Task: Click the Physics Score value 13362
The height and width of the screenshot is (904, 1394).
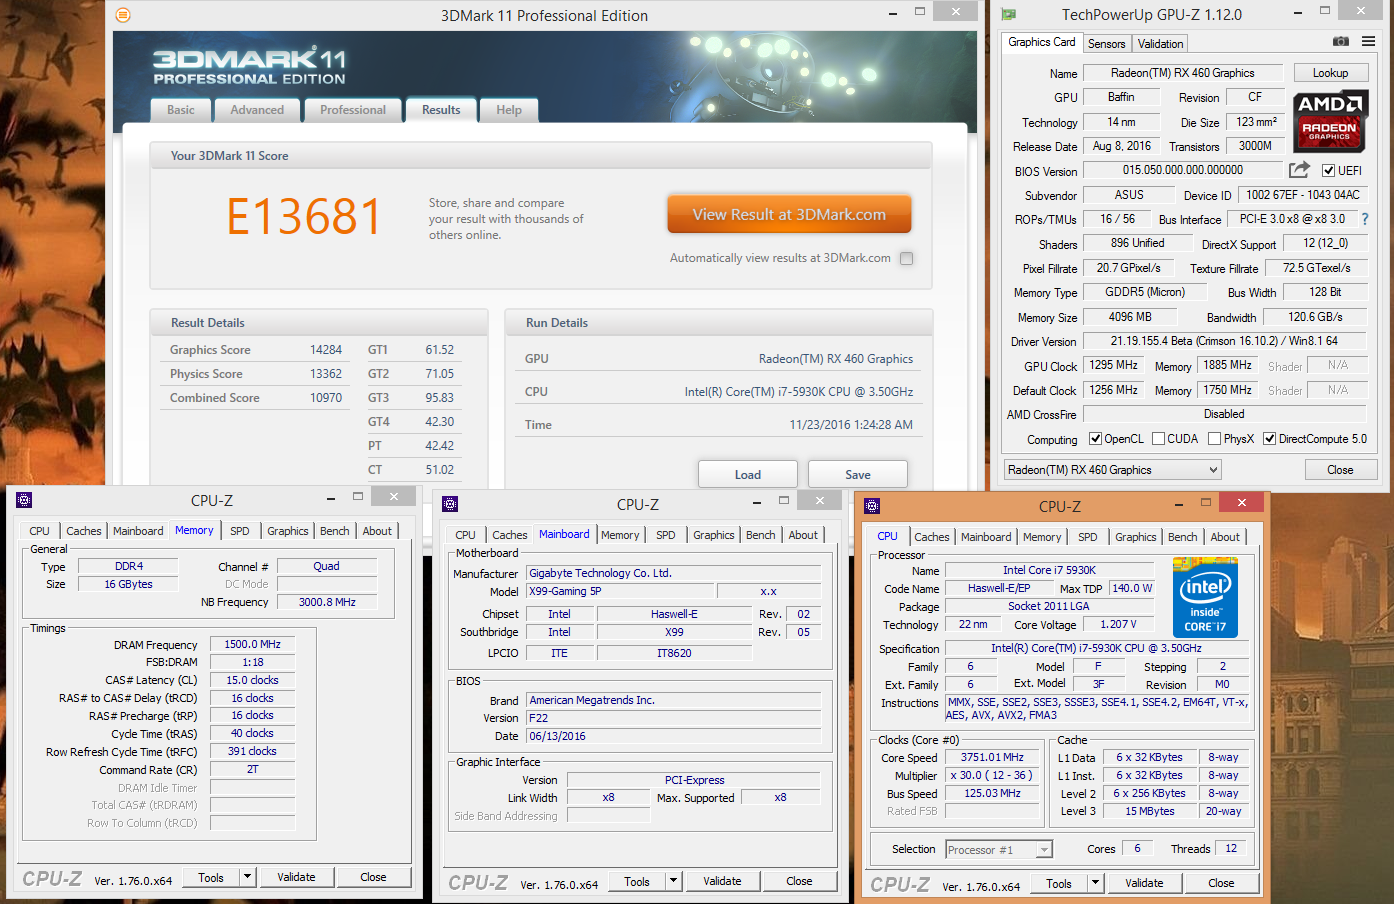Action: point(325,374)
